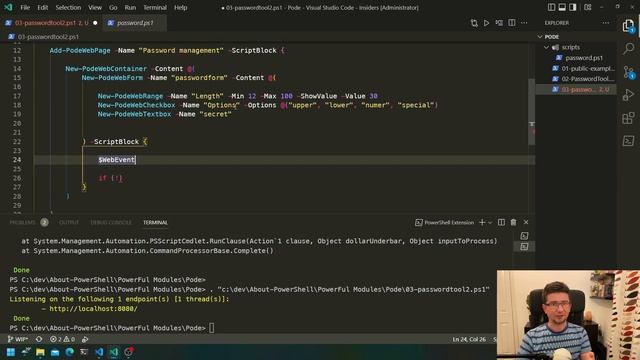Close the bottom panel with X
Viewport: 640px width, 360px height.
point(526,222)
